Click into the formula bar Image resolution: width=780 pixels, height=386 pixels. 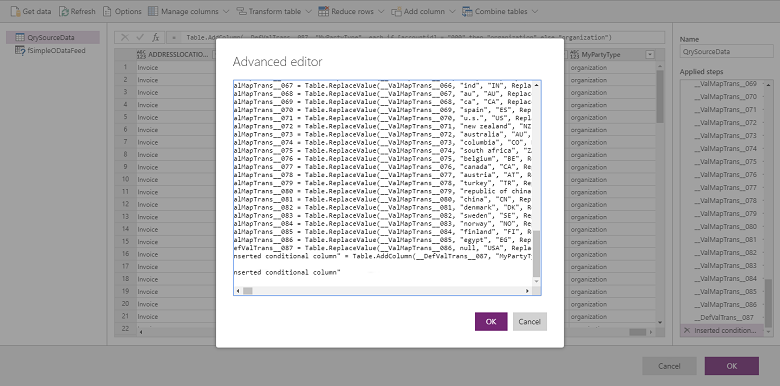[416, 37]
